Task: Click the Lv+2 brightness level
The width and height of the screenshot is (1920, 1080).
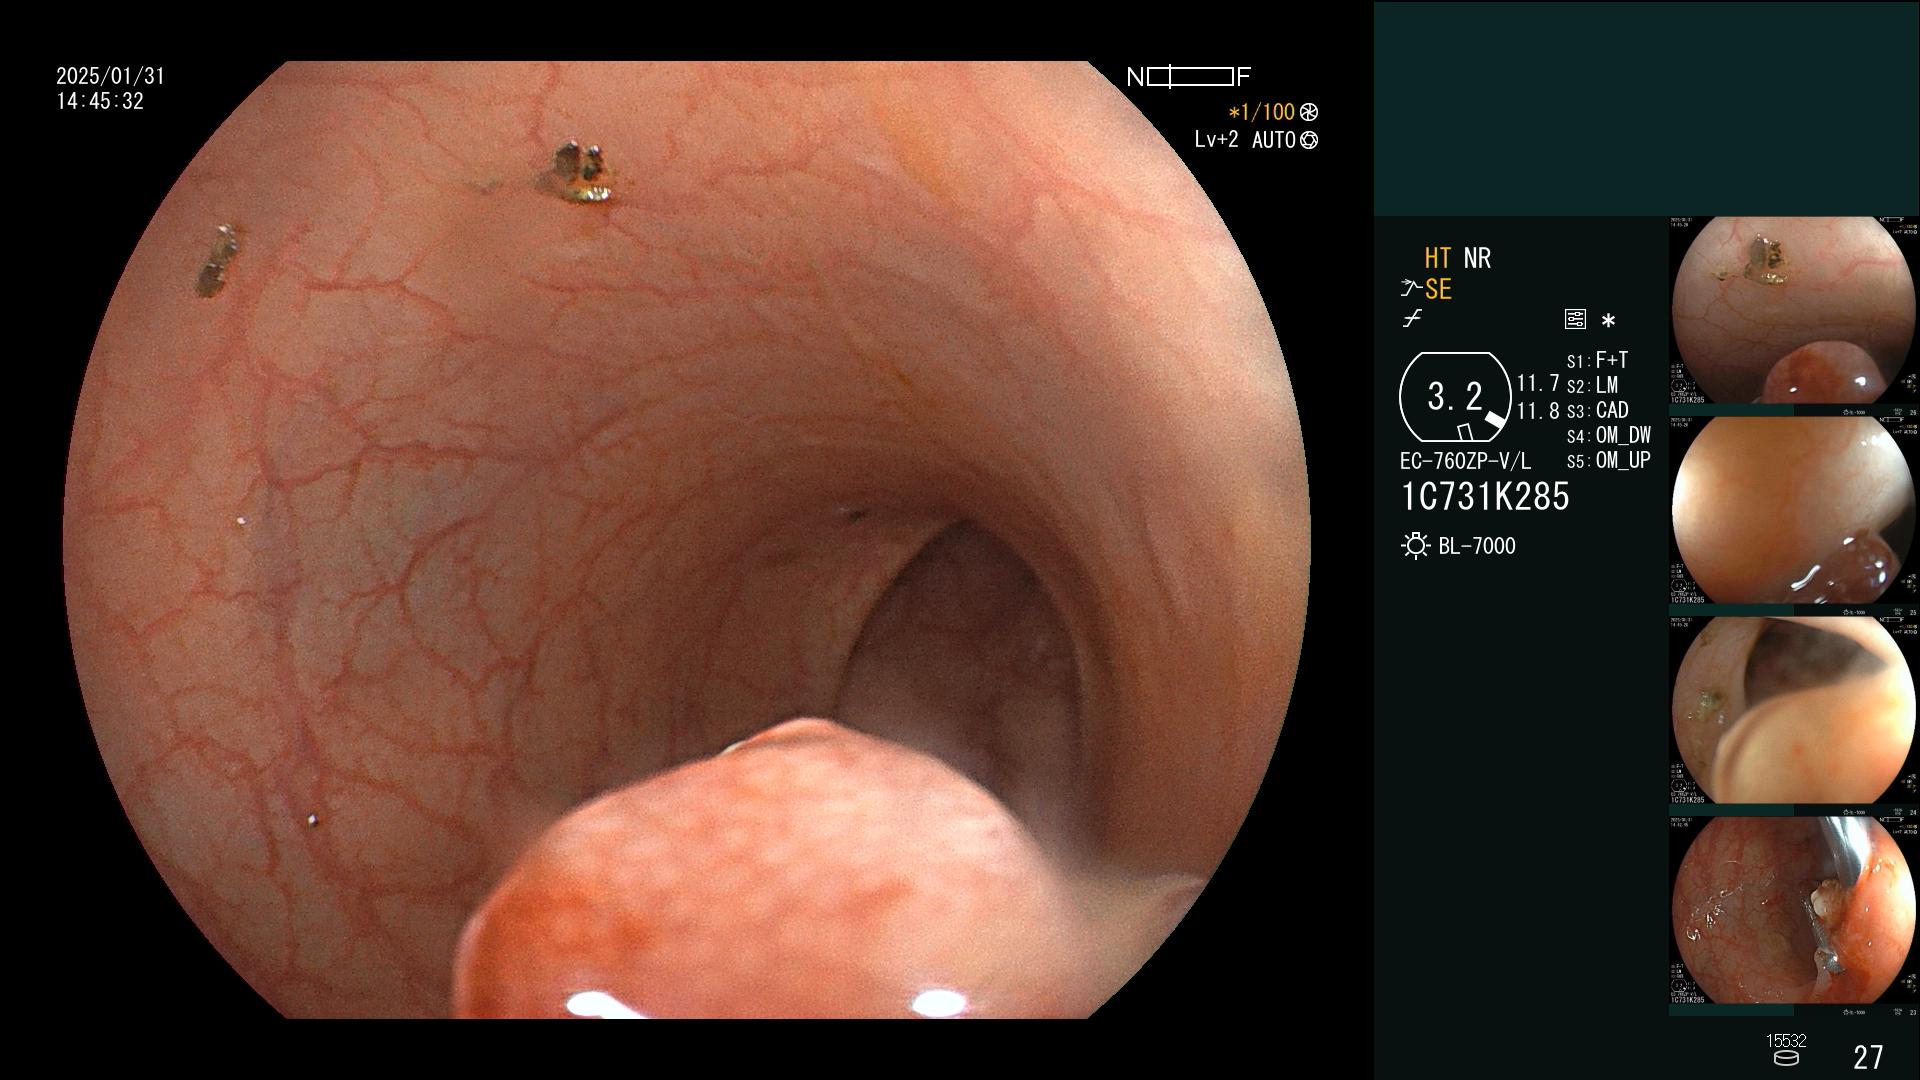Action: [x=1216, y=140]
